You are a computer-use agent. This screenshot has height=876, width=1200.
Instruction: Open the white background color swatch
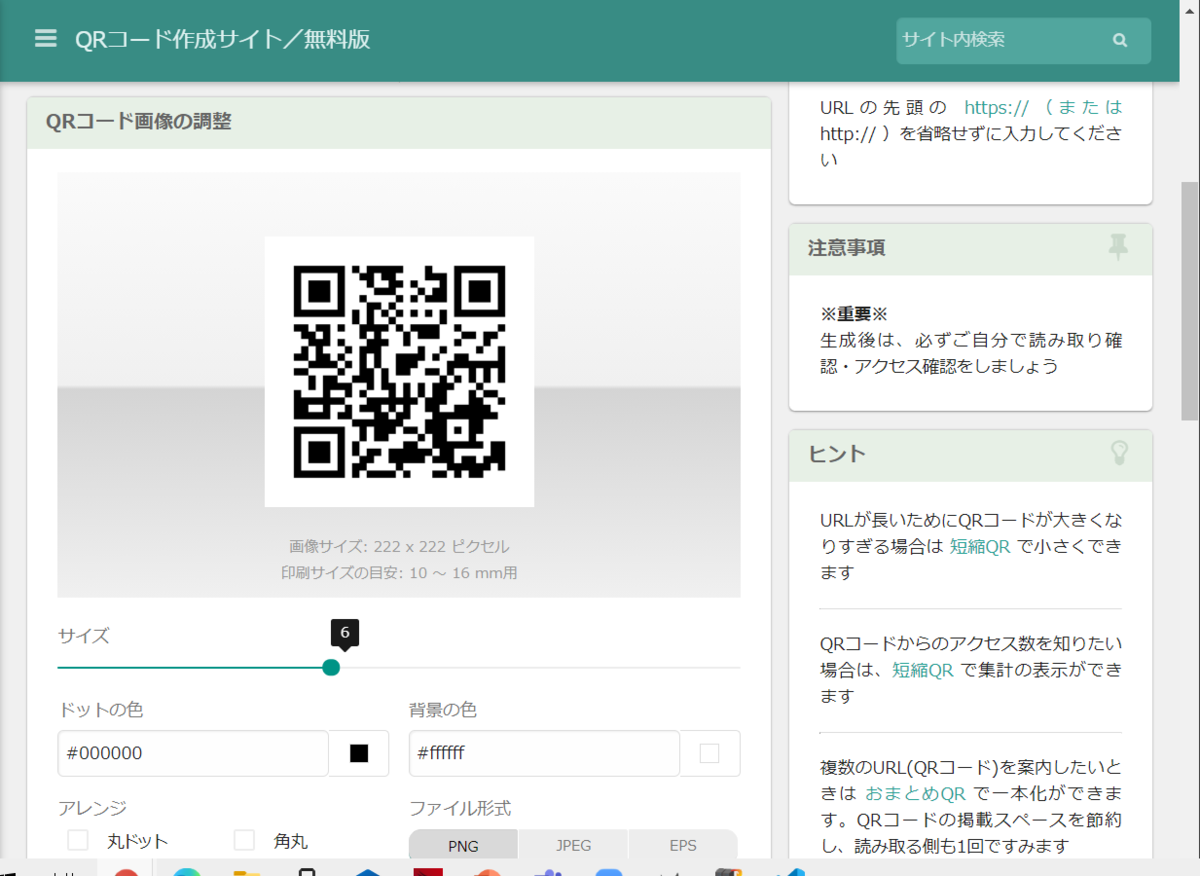(710, 753)
